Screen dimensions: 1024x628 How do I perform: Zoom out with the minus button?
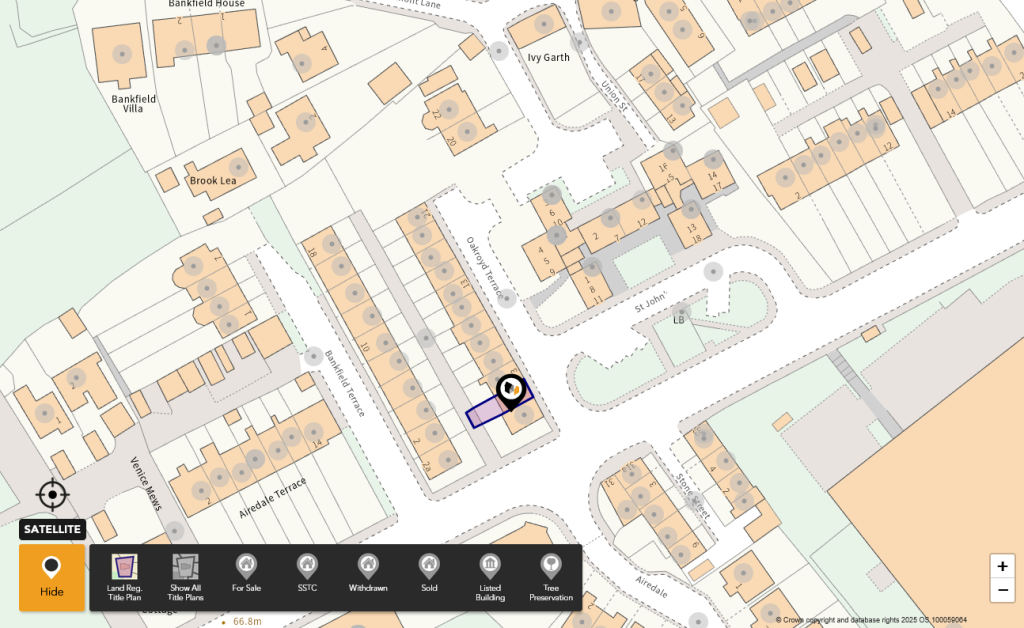tap(1002, 590)
